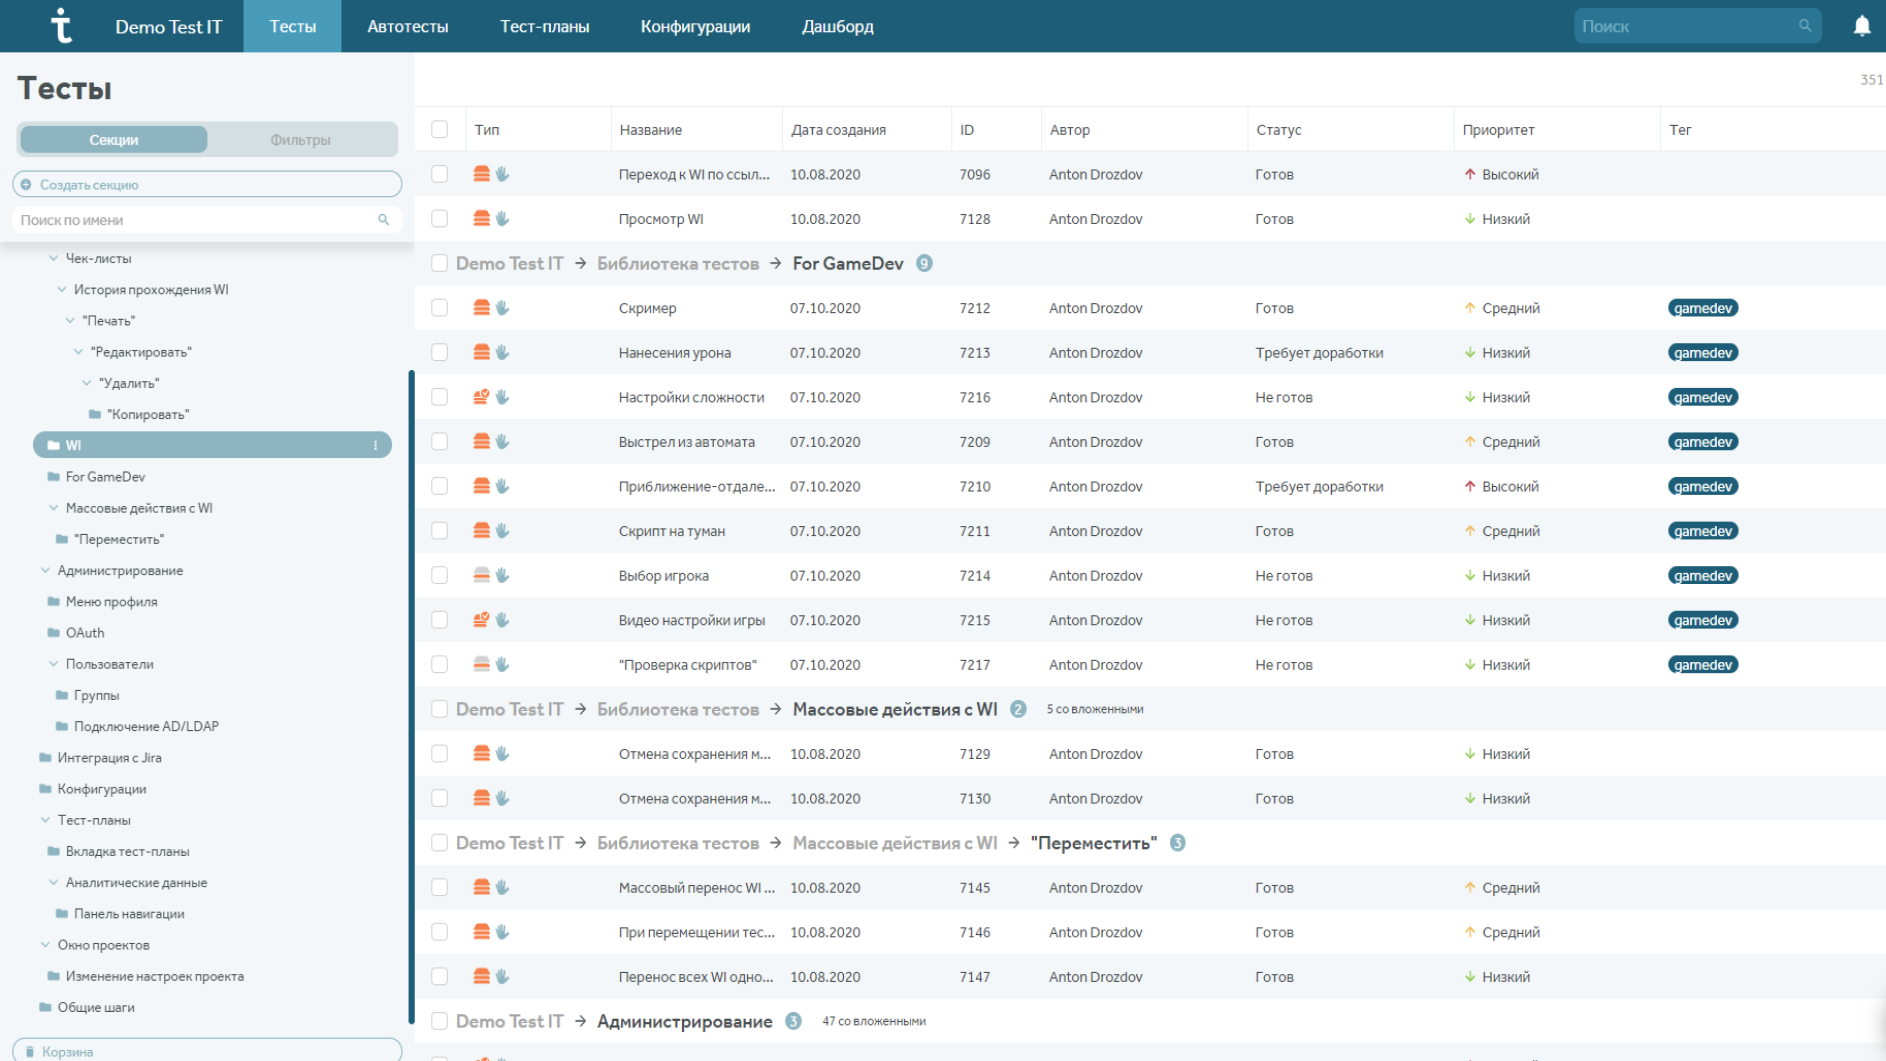Screen dimensions: 1886x1061
Task: Collapse the Пользователи tree node
Action: pos(54,664)
